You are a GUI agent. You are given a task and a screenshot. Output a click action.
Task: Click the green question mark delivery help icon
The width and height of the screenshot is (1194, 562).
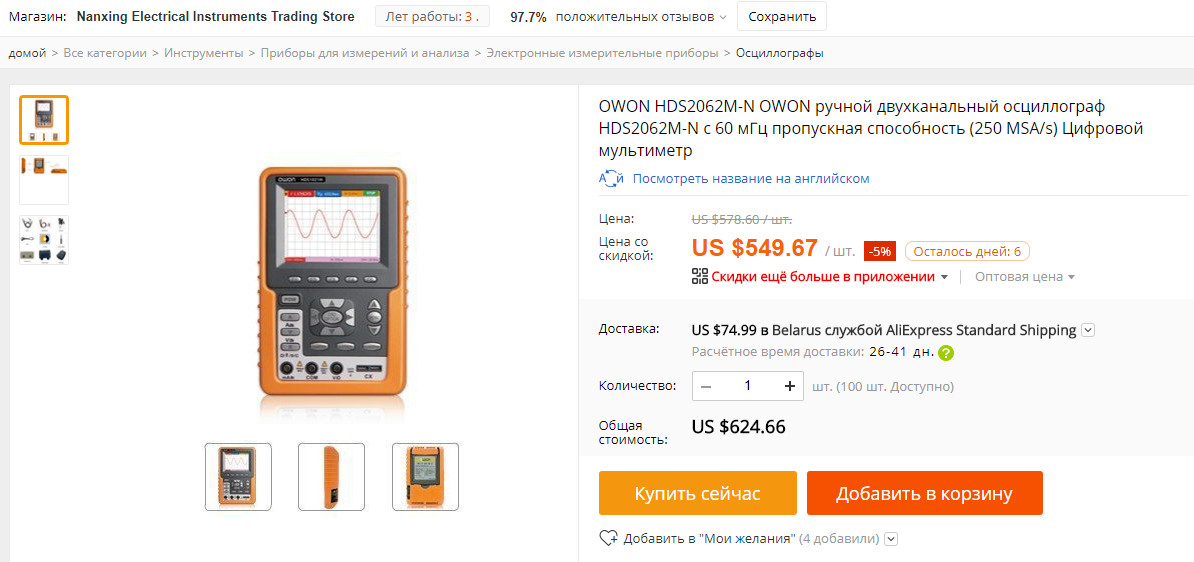(946, 353)
